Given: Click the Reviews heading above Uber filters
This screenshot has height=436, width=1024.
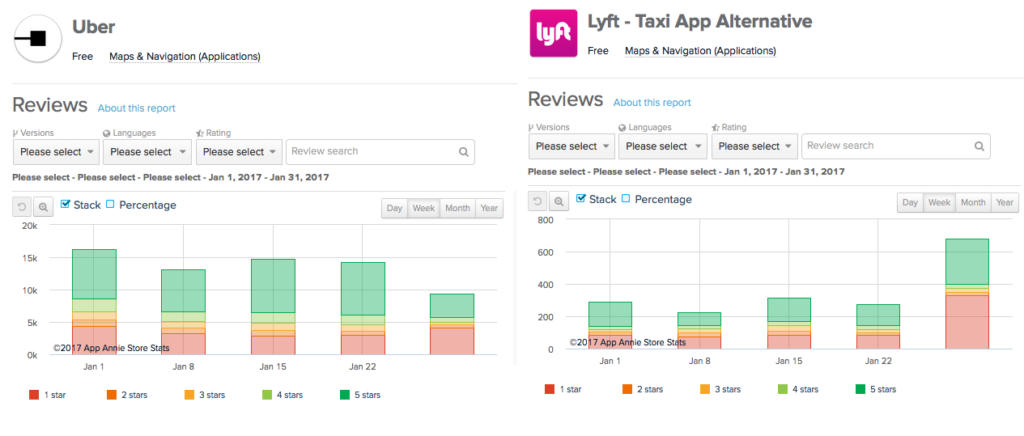Looking at the screenshot, I should click(50, 105).
